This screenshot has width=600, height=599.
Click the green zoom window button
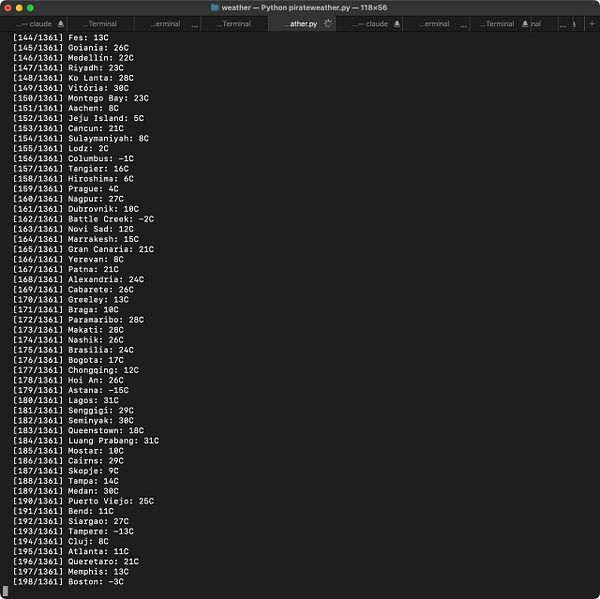(30, 8)
